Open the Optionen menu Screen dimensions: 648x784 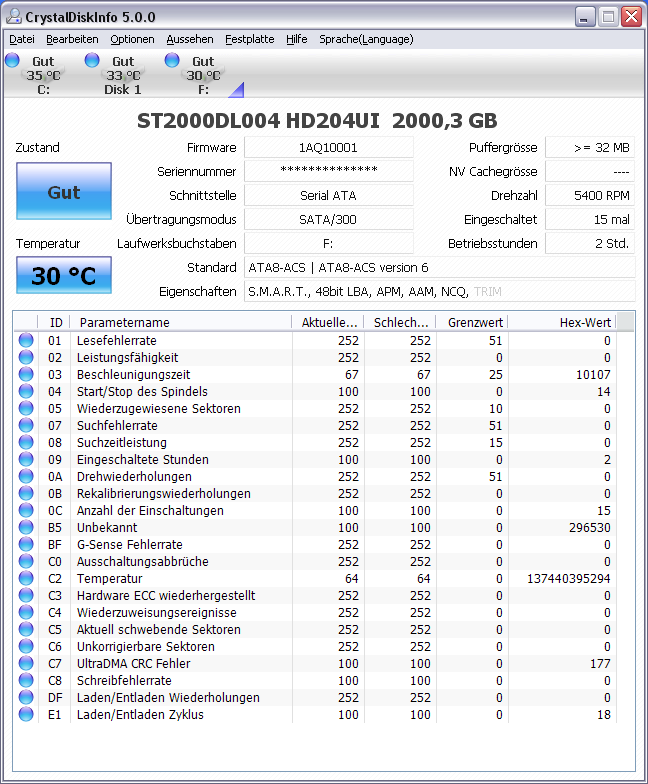coord(132,39)
